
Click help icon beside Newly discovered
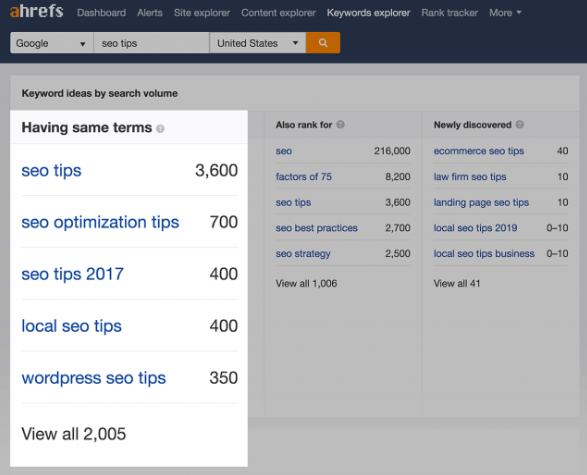coord(520,125)
